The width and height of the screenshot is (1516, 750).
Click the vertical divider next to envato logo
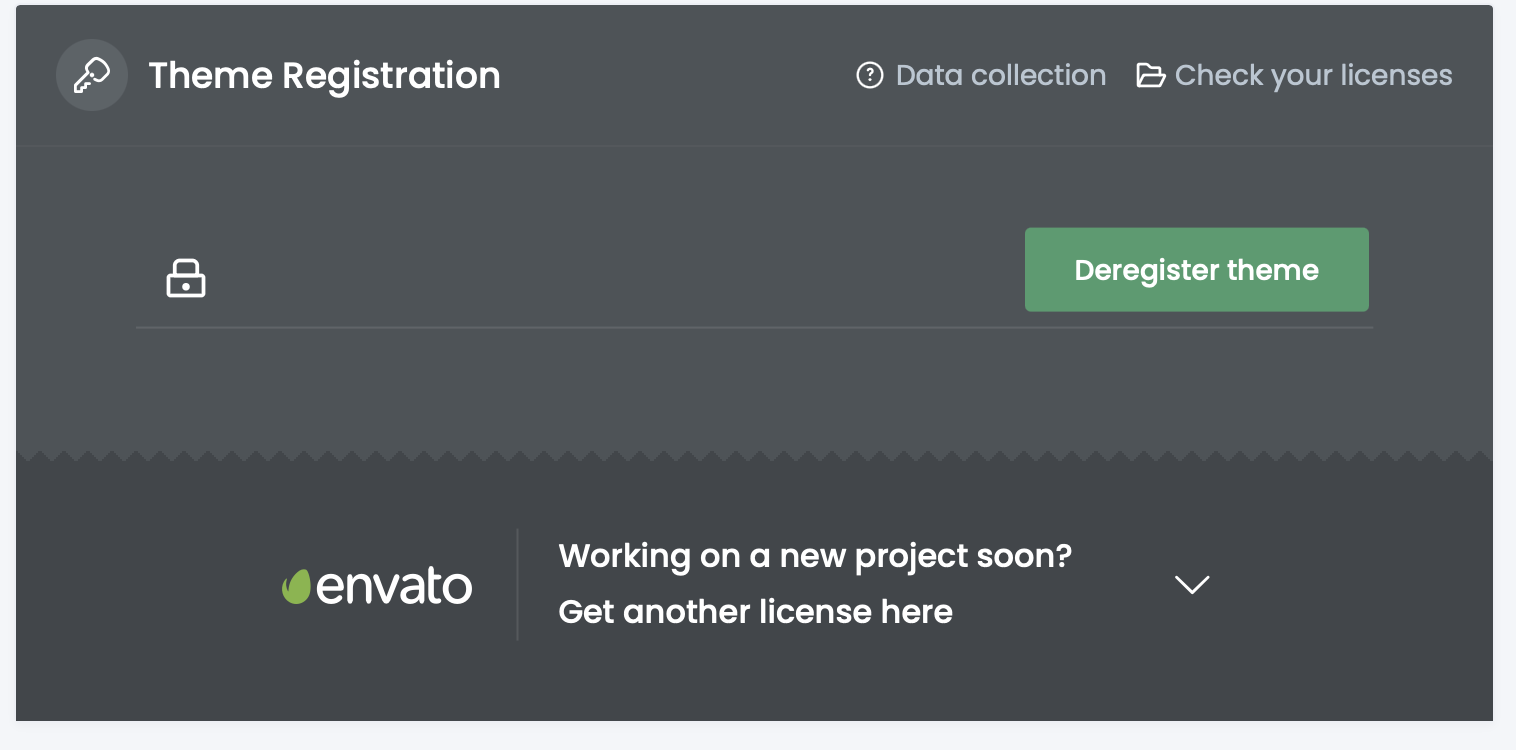[x=517, y=584]
